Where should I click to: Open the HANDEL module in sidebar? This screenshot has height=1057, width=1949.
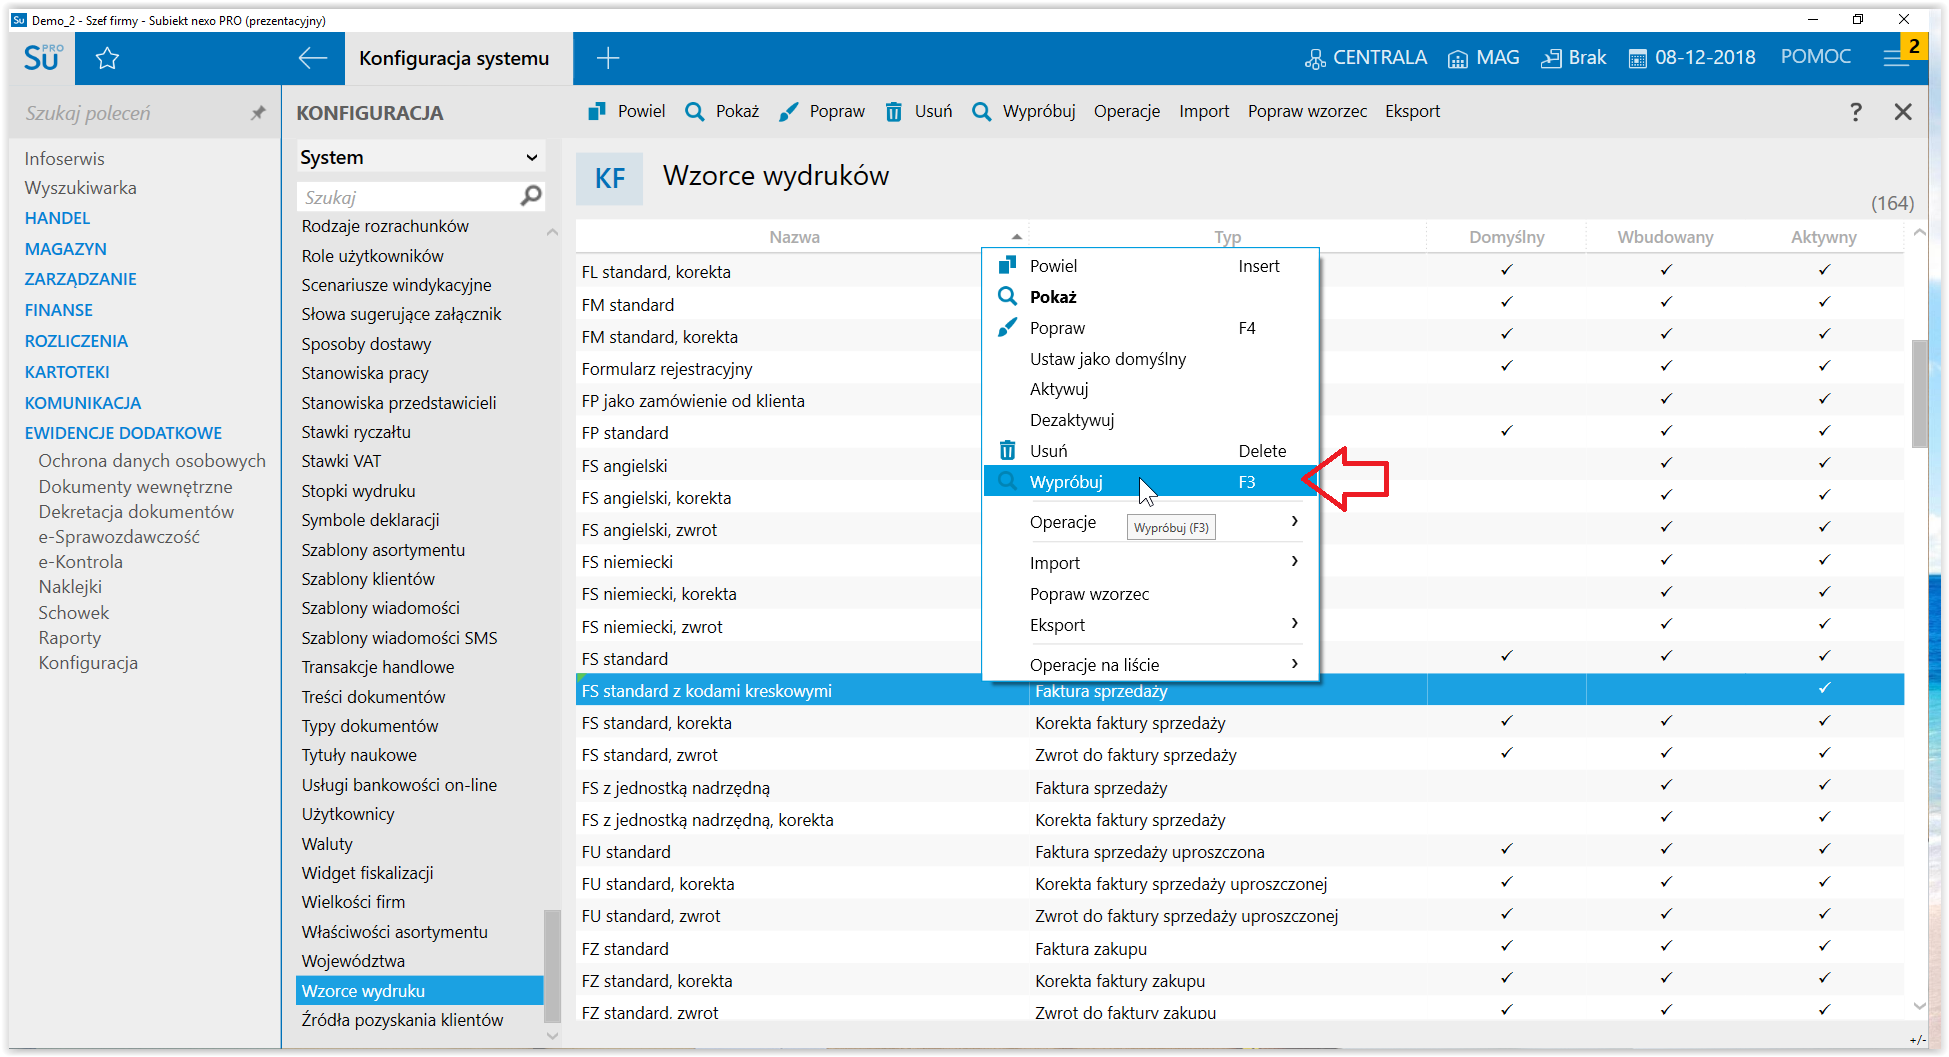[57, 218]
